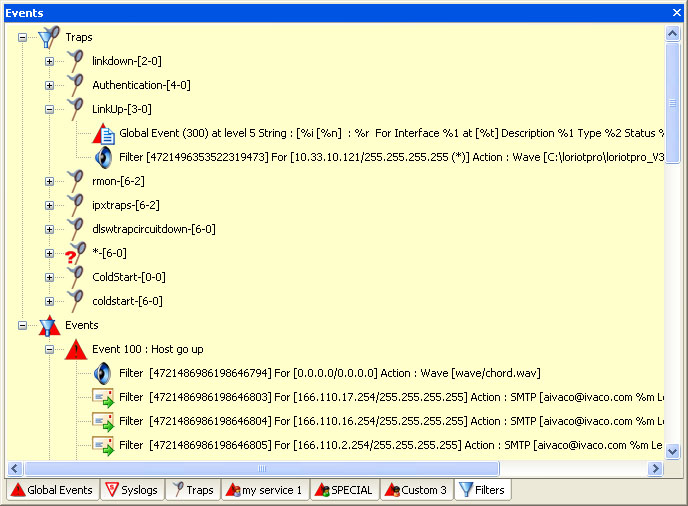Select the my service 1 tab
Screen dimensions: 688x506
tap(263, 490)
